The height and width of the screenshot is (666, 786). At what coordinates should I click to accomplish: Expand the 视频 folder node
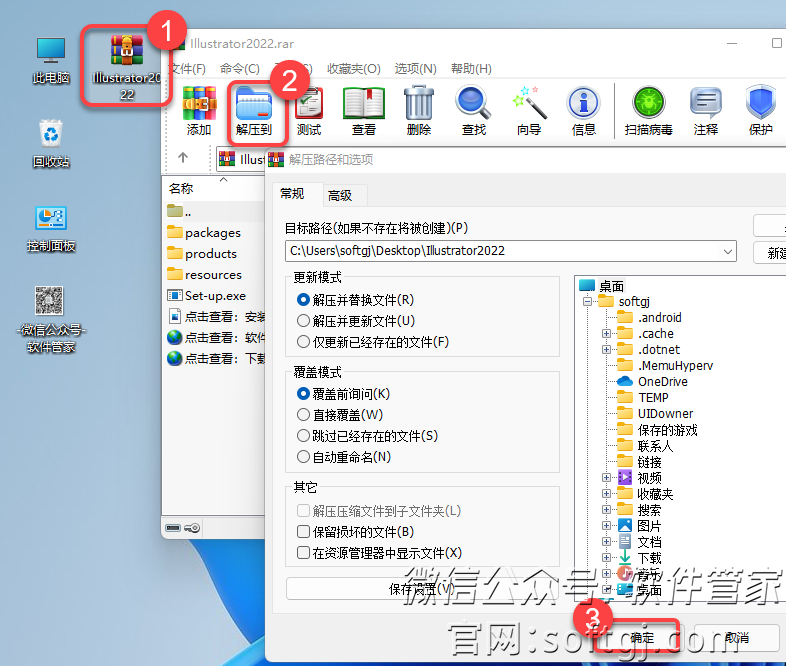coord(607,478)
